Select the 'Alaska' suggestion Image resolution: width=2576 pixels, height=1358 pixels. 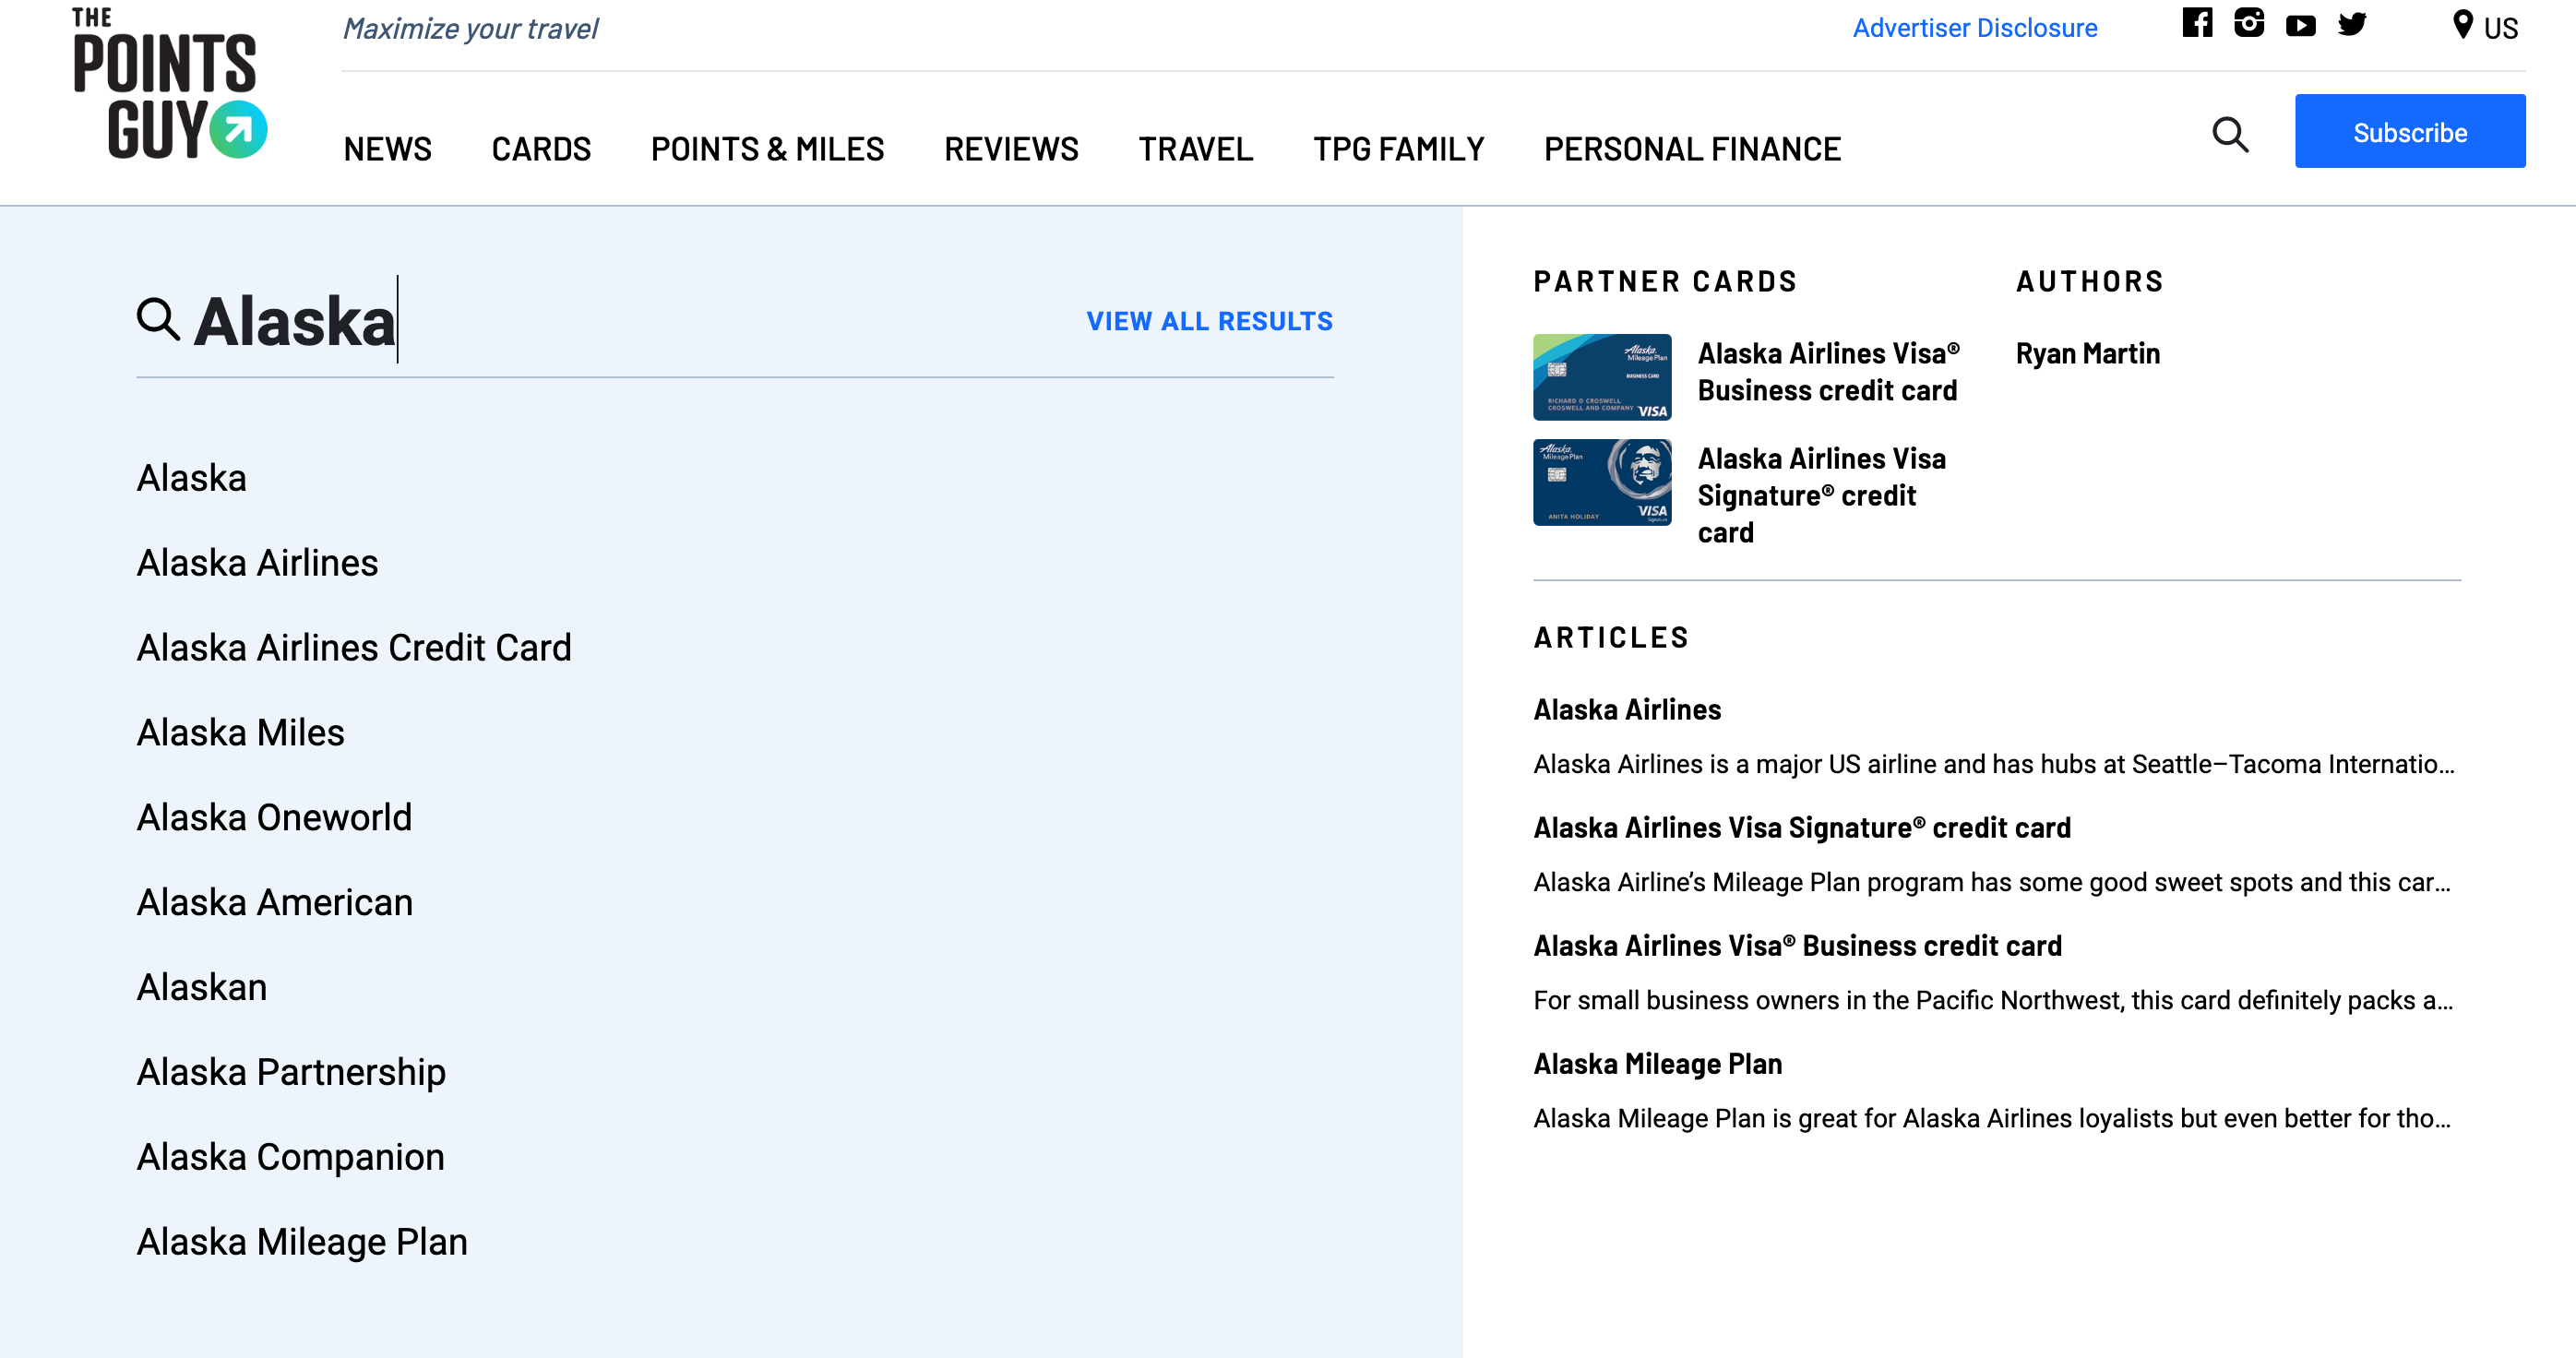click(192, 478)
